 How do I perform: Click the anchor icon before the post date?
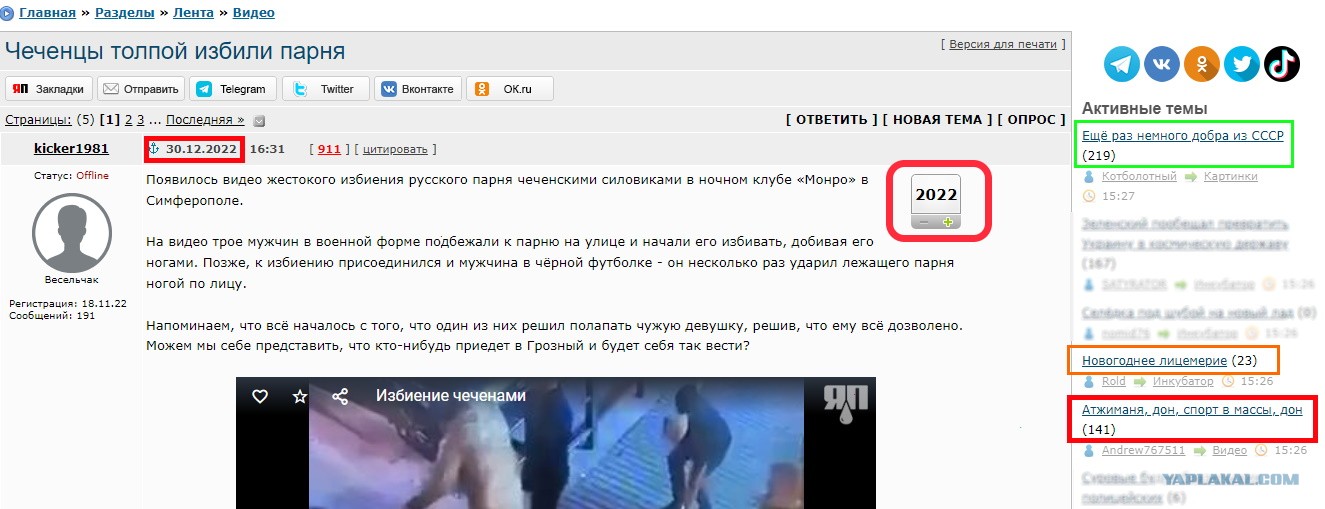154,149
